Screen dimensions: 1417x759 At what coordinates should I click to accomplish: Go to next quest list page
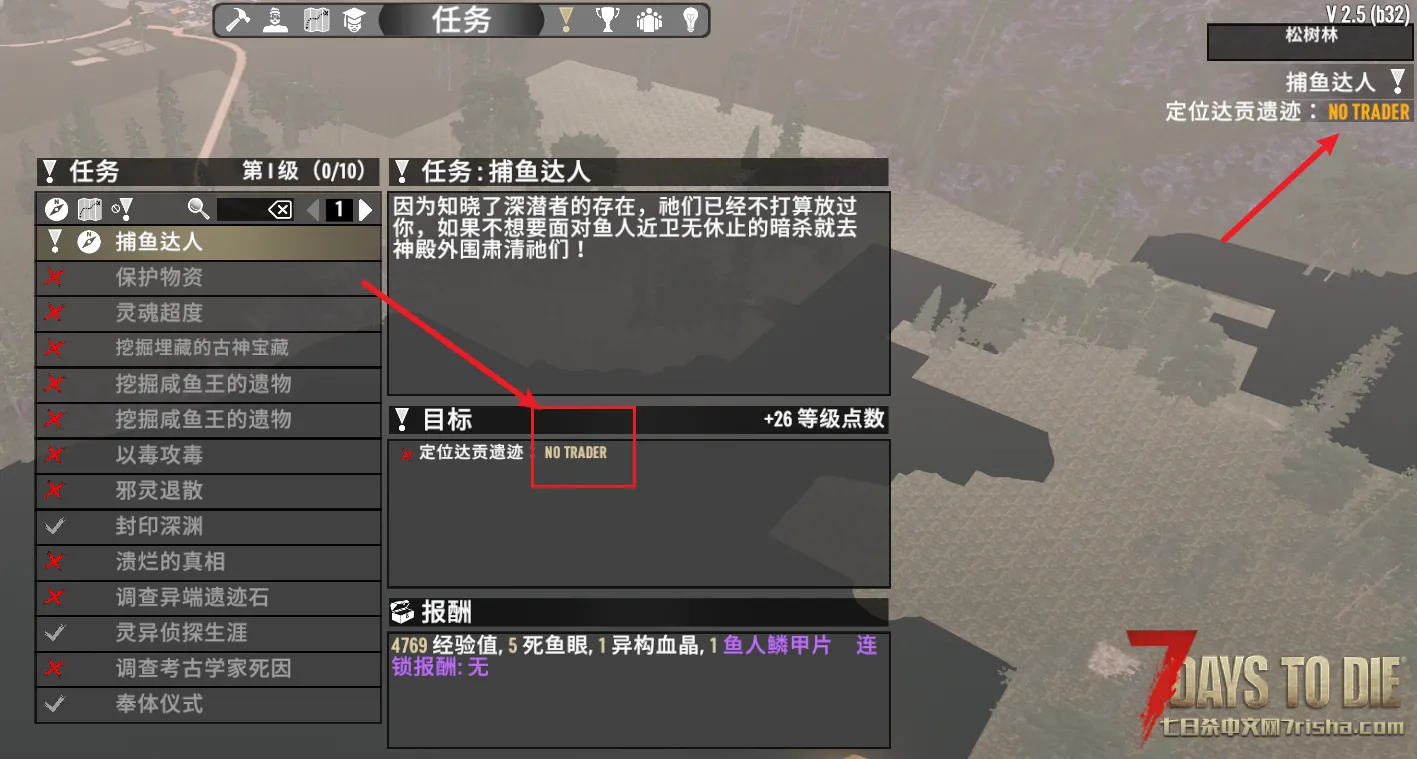coord(366,209)
